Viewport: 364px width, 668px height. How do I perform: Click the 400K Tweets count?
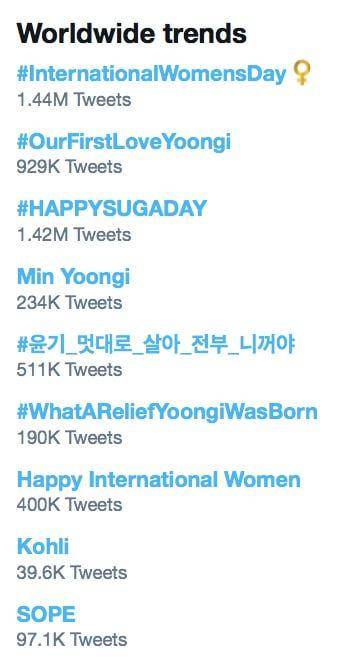tap(69, 505)
